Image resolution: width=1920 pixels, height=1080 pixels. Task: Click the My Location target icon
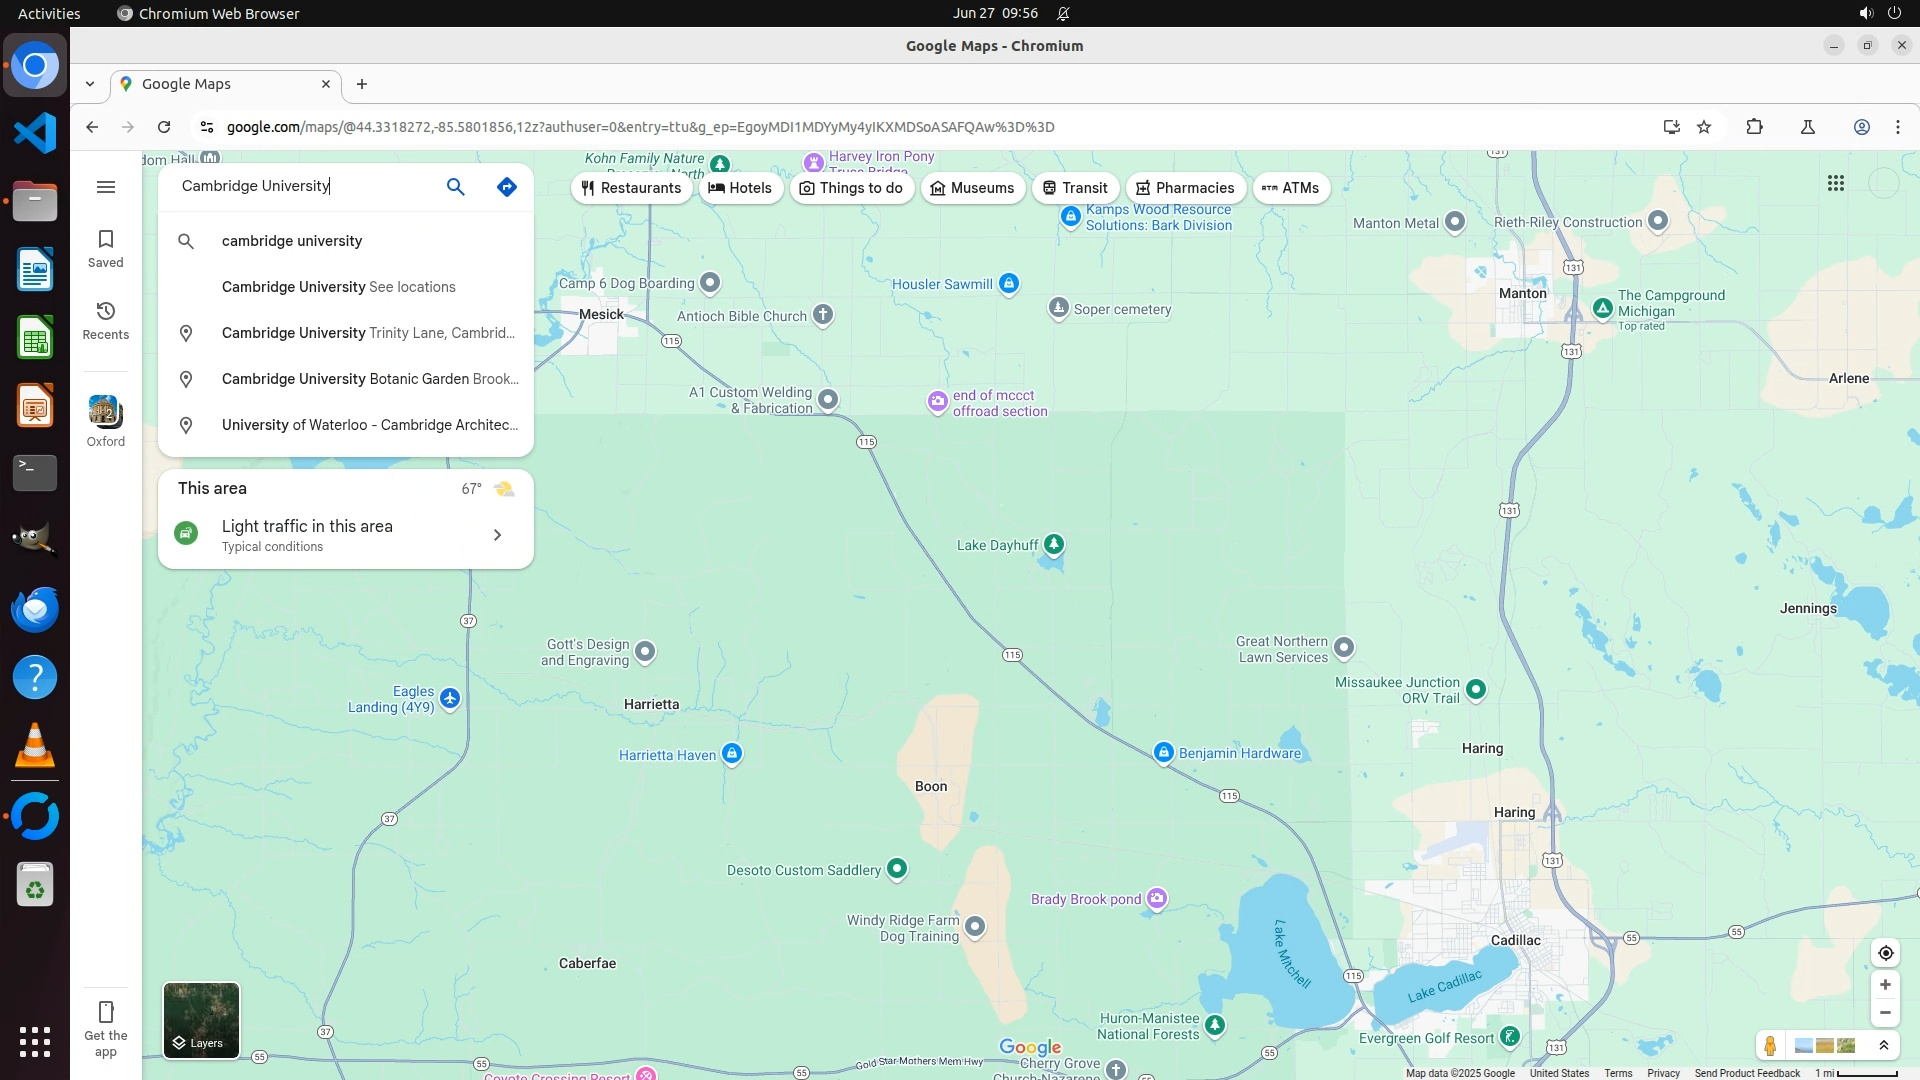pos(1885,953)
